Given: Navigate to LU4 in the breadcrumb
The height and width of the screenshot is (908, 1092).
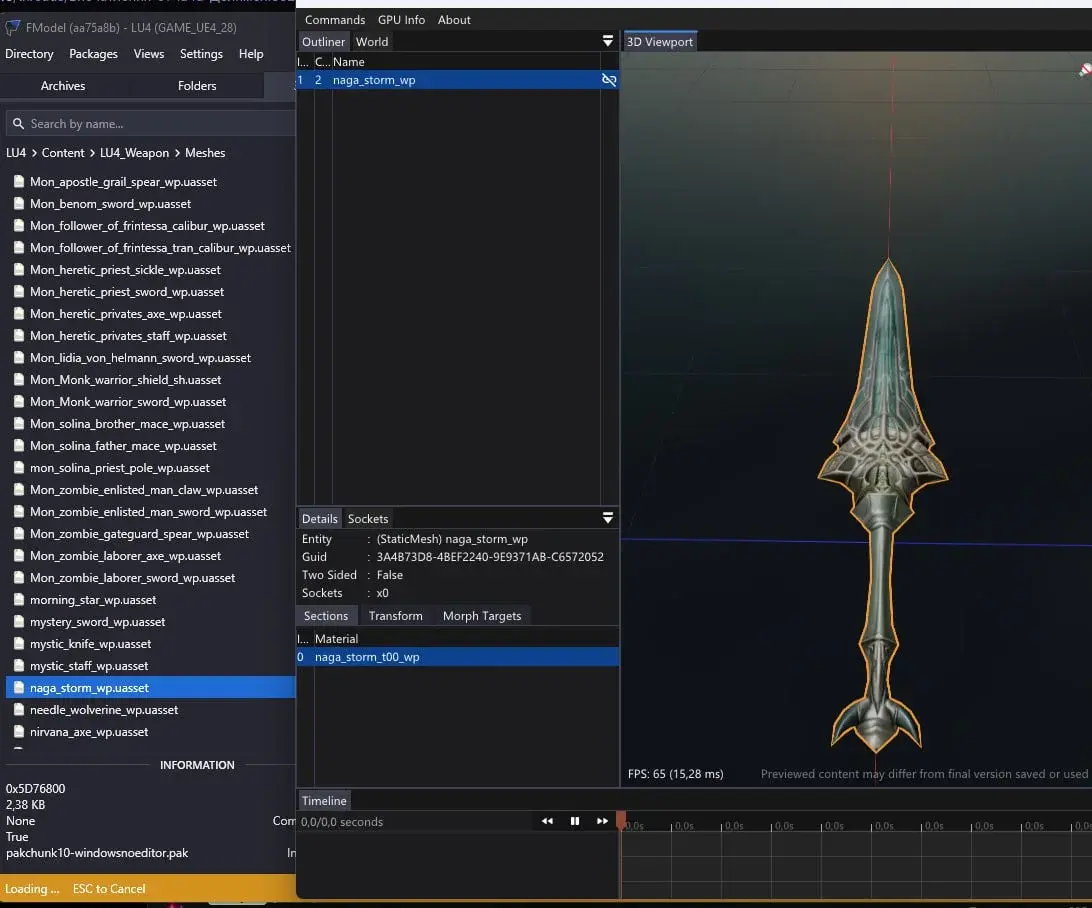Looking at the screenshot, I should coord(16,152).
